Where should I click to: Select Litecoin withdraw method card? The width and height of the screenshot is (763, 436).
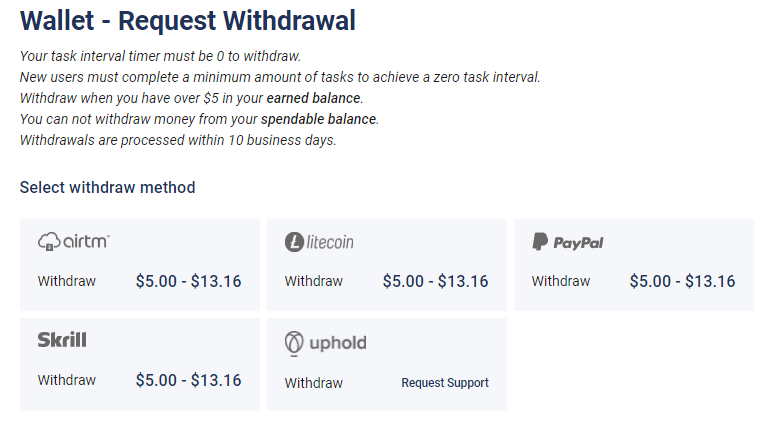pos(387,265)
